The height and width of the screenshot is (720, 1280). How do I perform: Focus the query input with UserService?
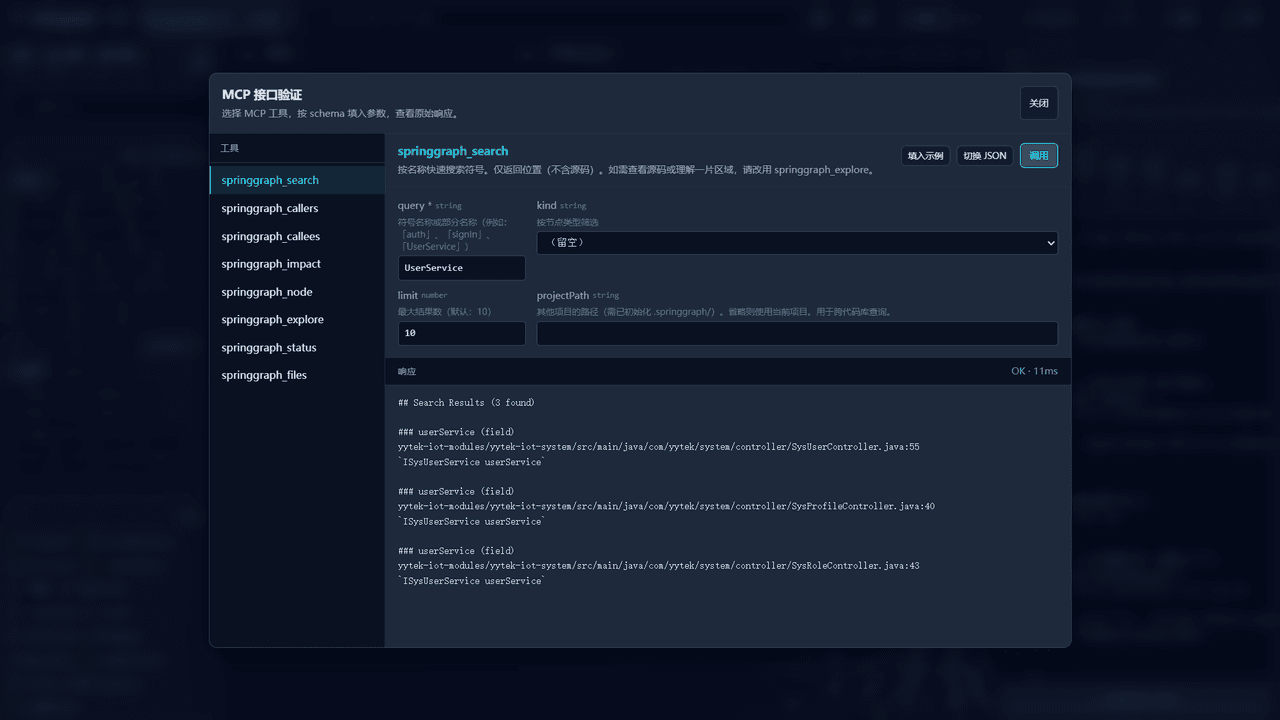461,268
